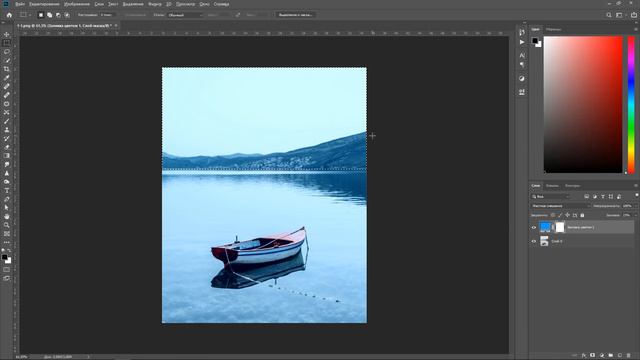Select the Crop tool
The width and height of the screenshot is (640, 360).
[x=7, y=69]
